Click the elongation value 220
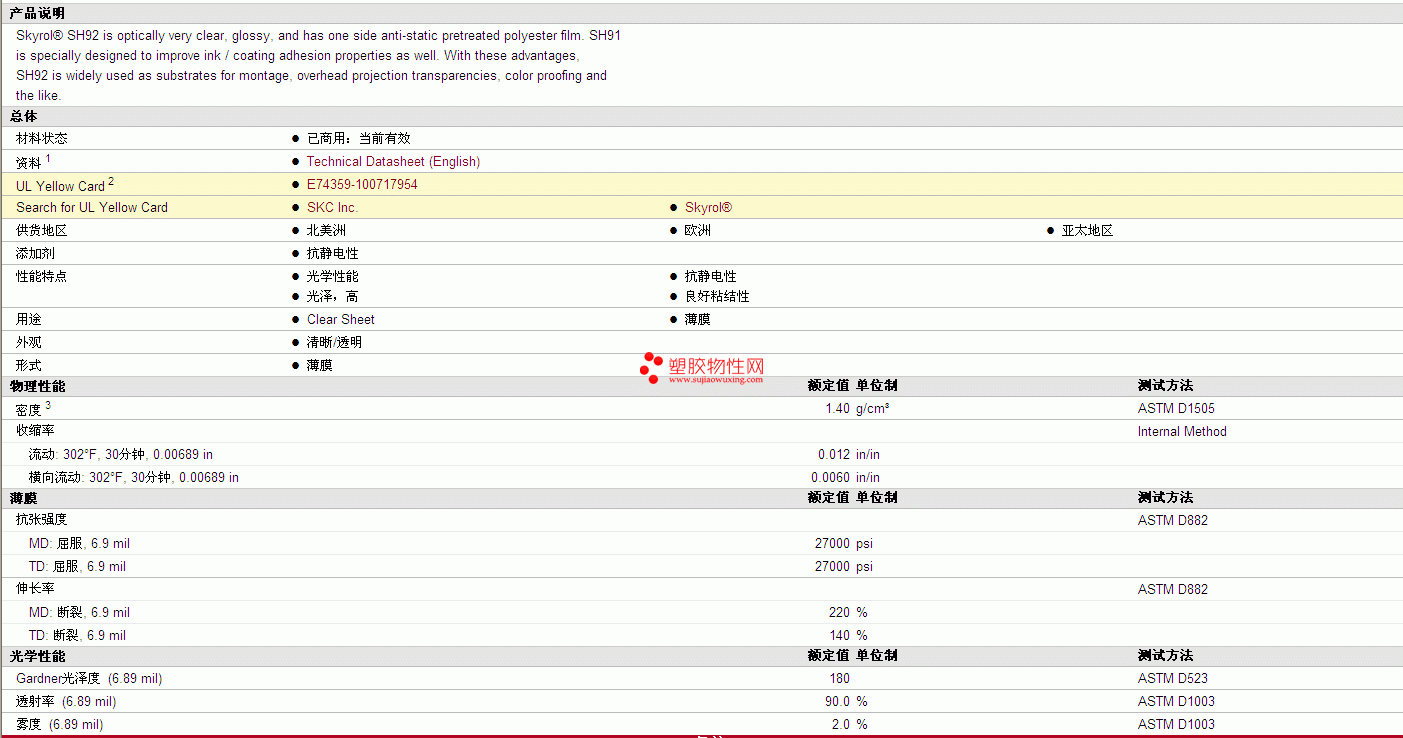This screenshot has height=738, width=1403. [839, 612]
